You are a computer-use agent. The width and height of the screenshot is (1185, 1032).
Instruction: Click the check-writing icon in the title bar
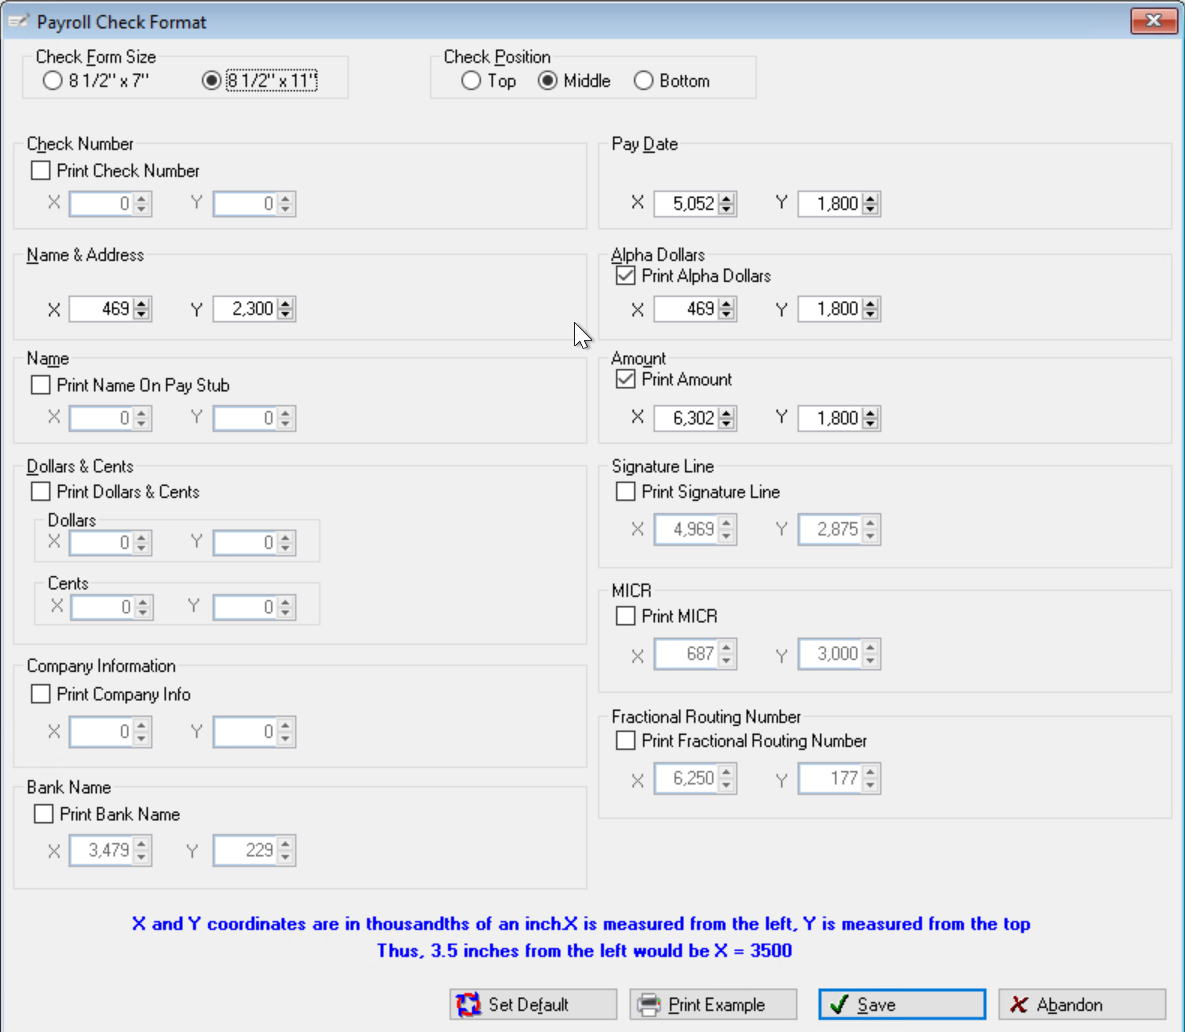(x=20, y=21)
